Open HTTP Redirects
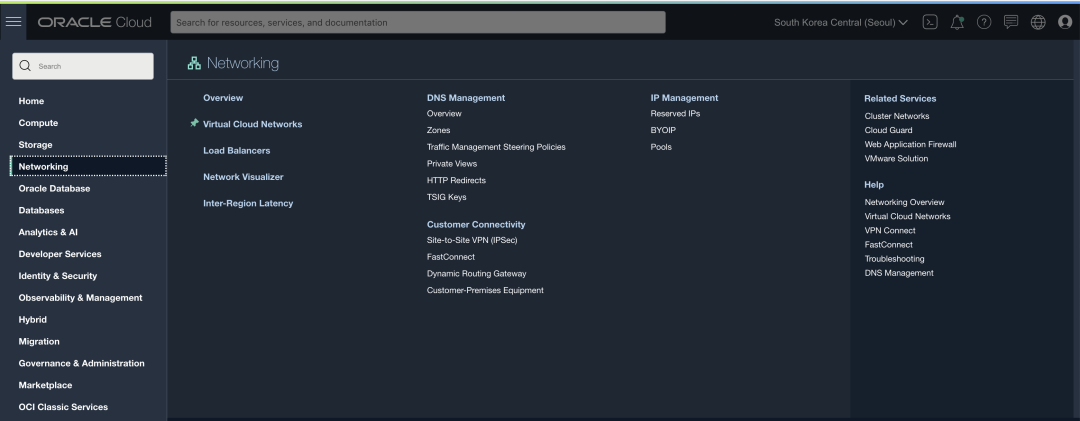 pos(457,180)
